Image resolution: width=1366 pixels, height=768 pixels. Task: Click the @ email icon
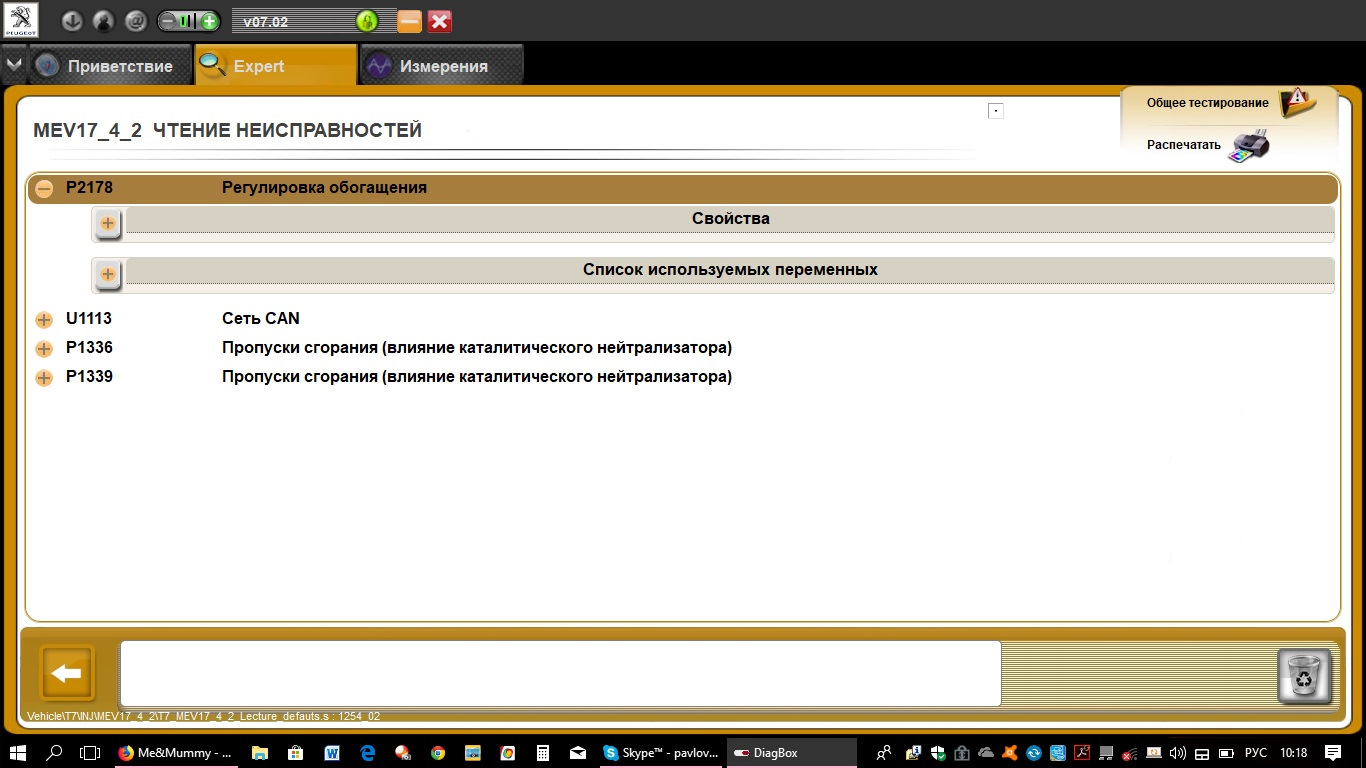click(136, 21)
